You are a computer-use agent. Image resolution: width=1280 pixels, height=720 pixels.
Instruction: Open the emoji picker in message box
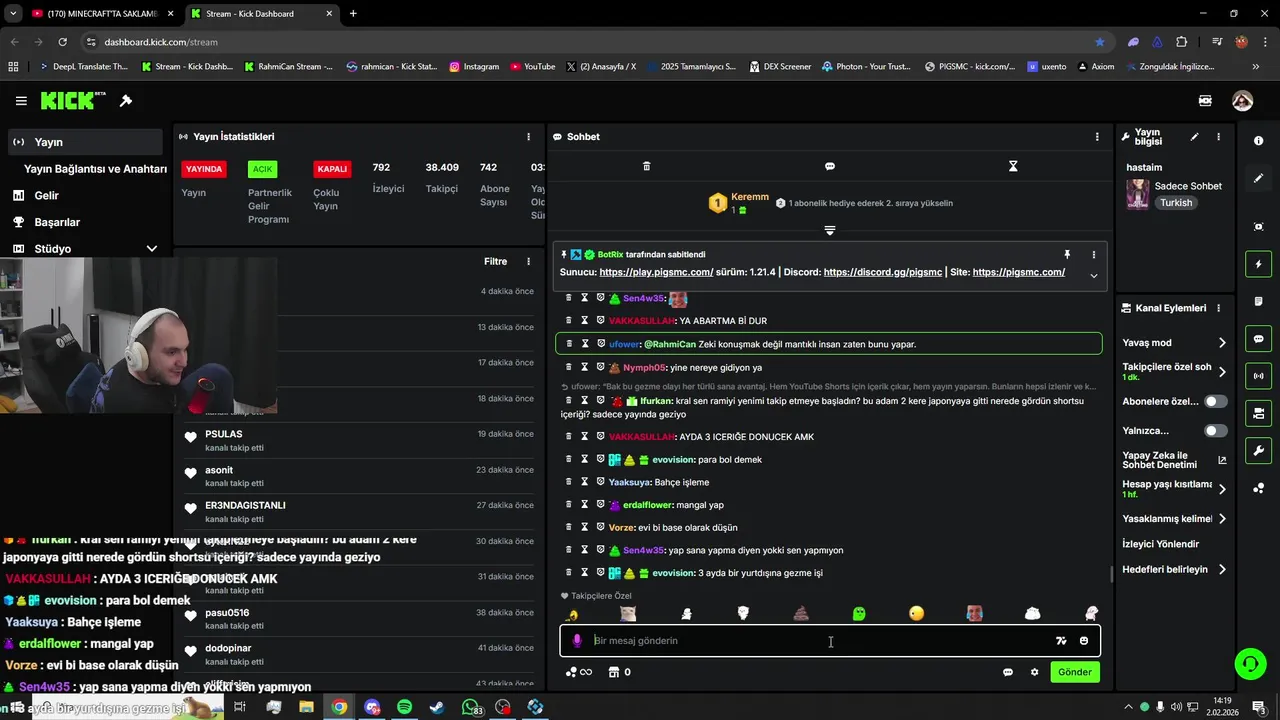1084,641
